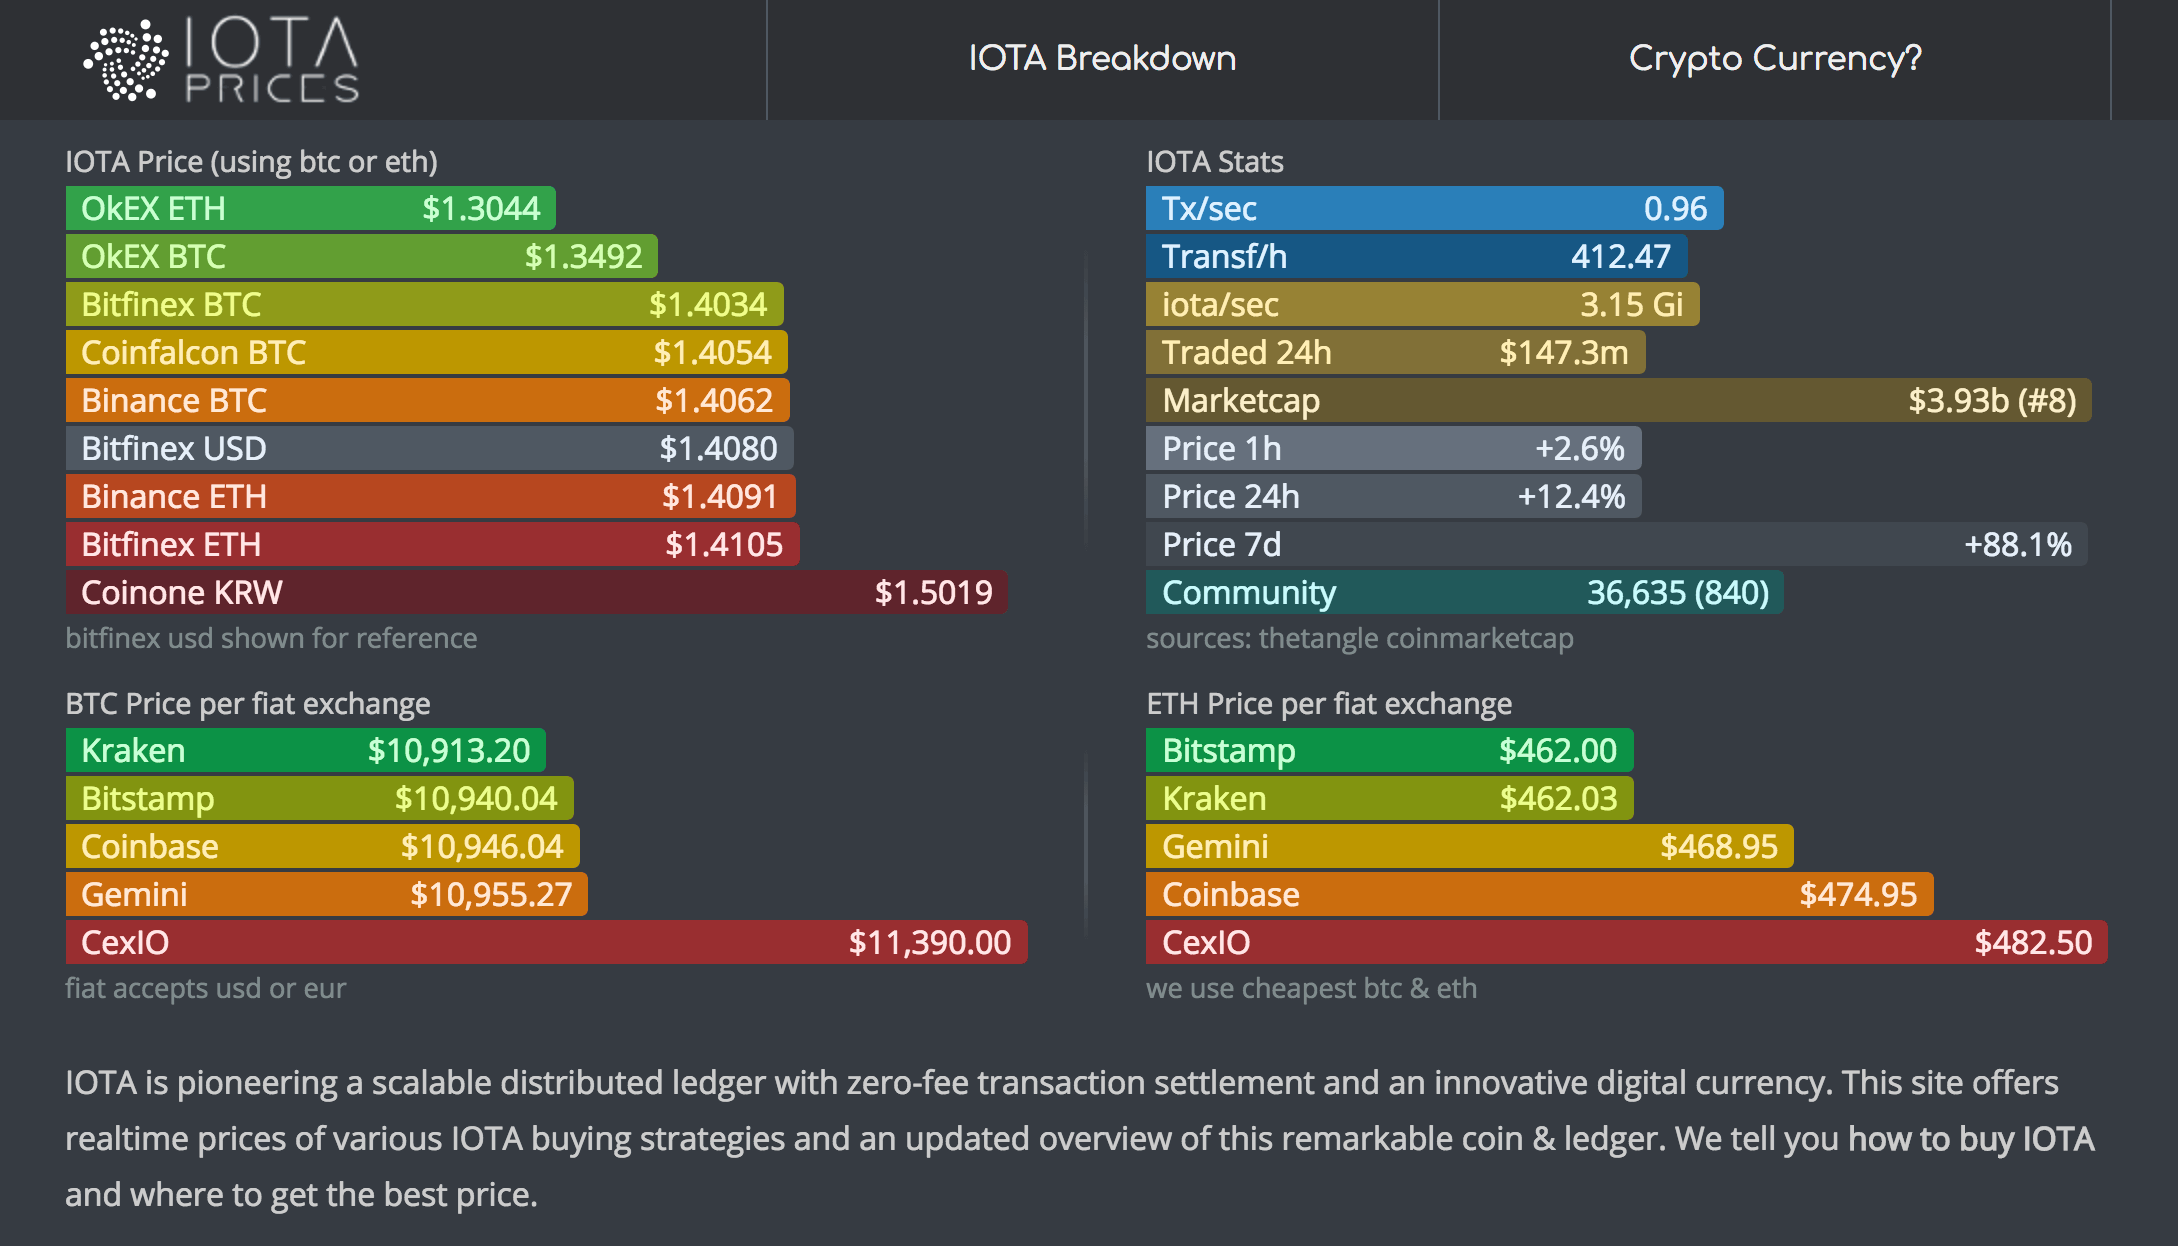Select the Coinbase ETH price row
This screenshot has height=1246, width=2178.
[x=1539, y=894]
